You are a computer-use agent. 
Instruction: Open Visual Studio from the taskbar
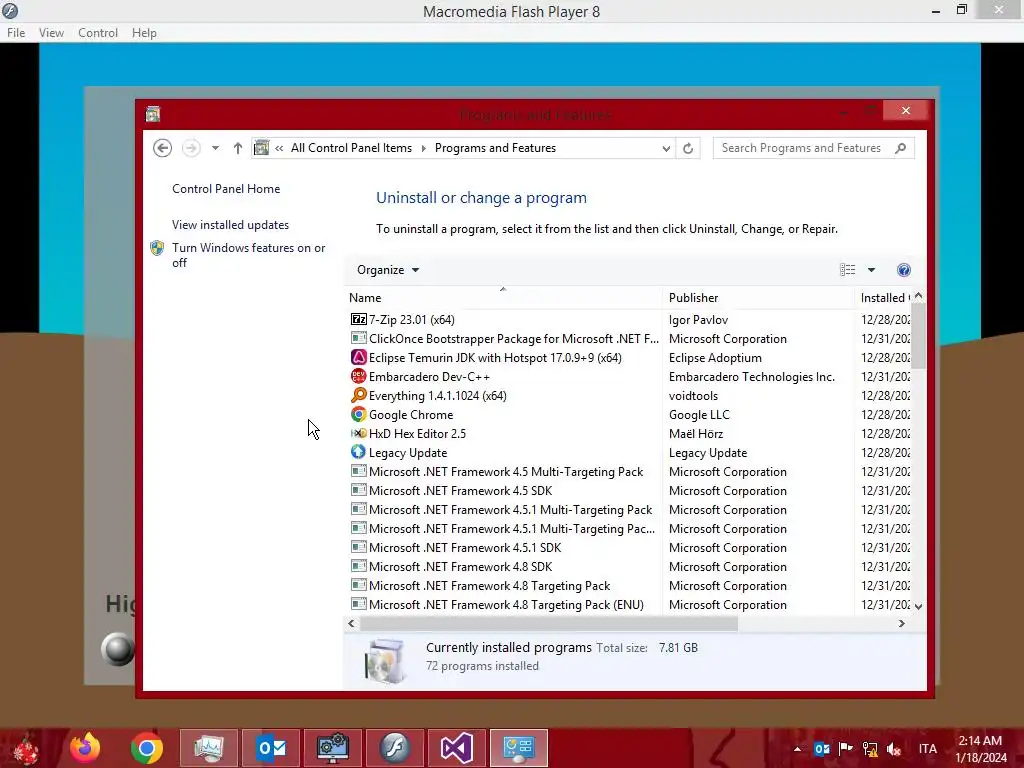click(457, 748)
